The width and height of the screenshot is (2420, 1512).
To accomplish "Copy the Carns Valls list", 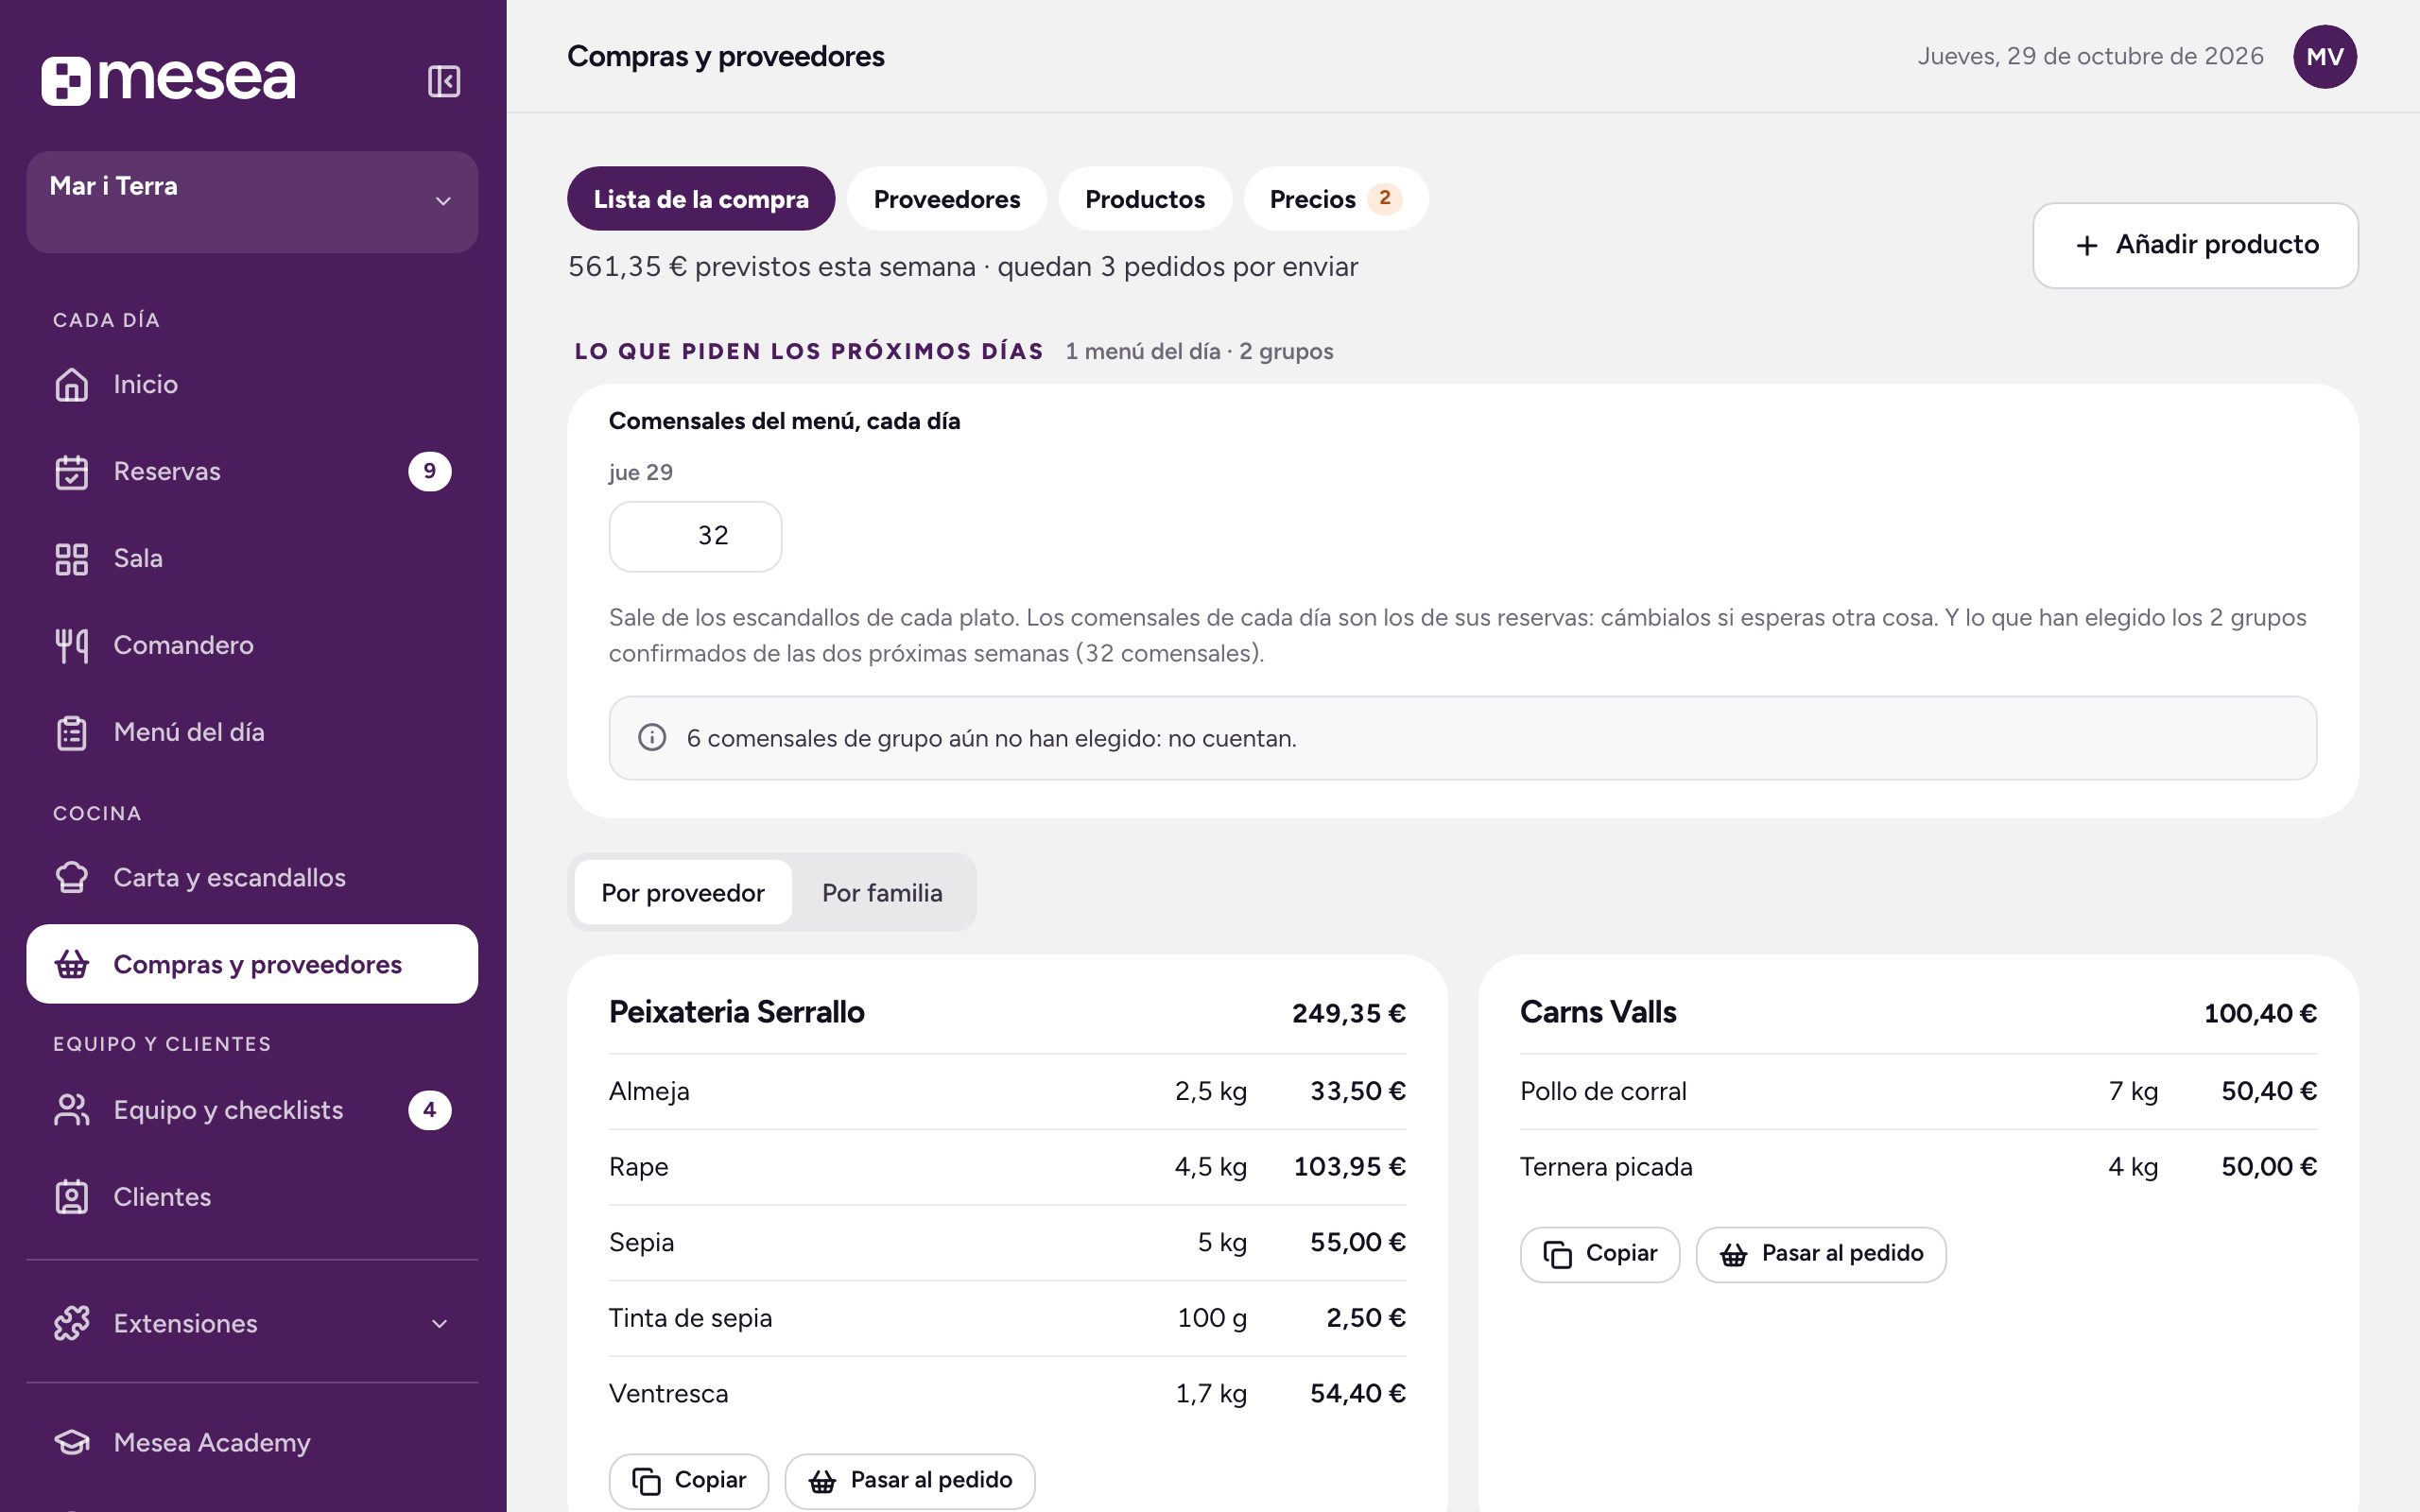I will (1600, 1254).
